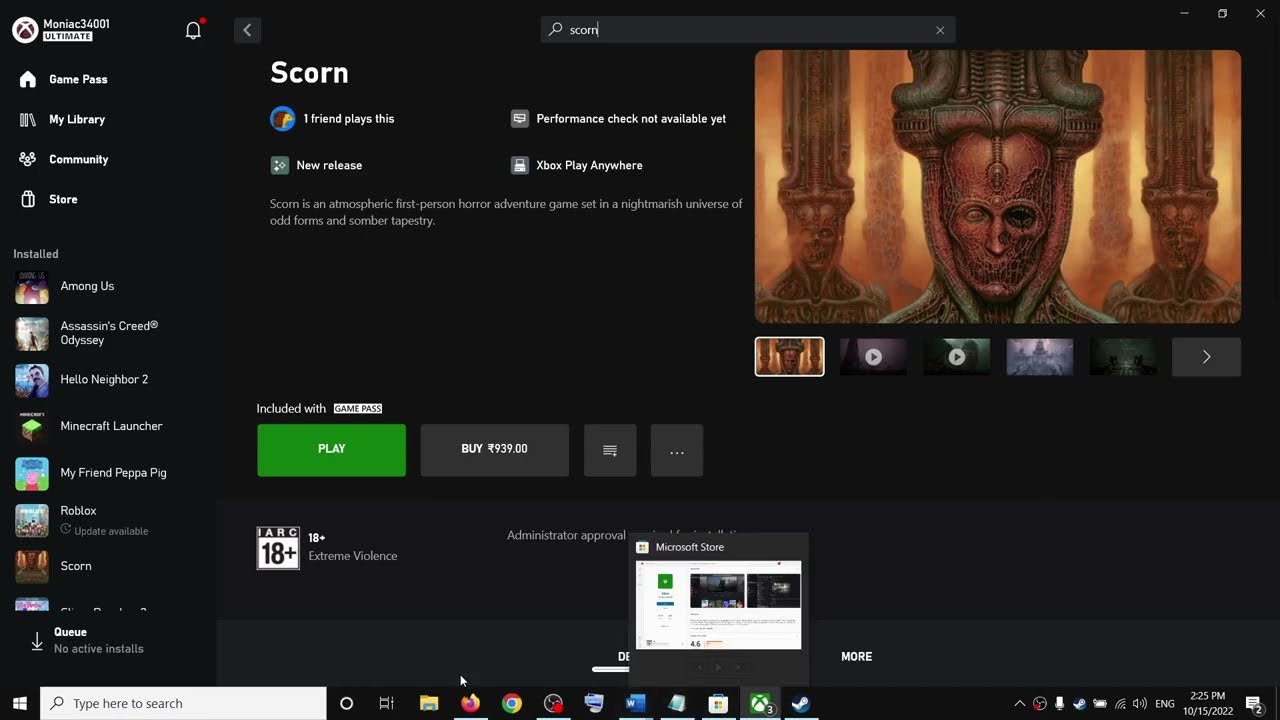
Task: Click the Xbox Play Anywhere label
Action: pos(589,166)
